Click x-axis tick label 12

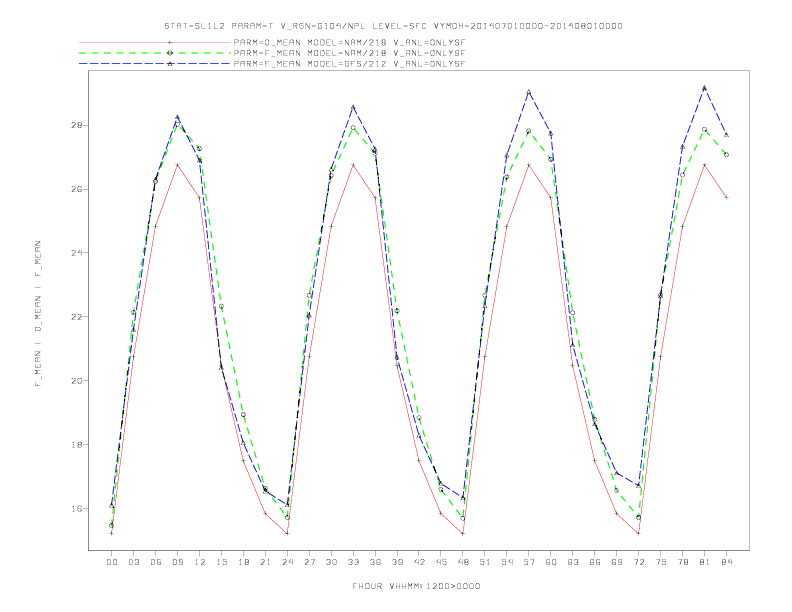200,562
